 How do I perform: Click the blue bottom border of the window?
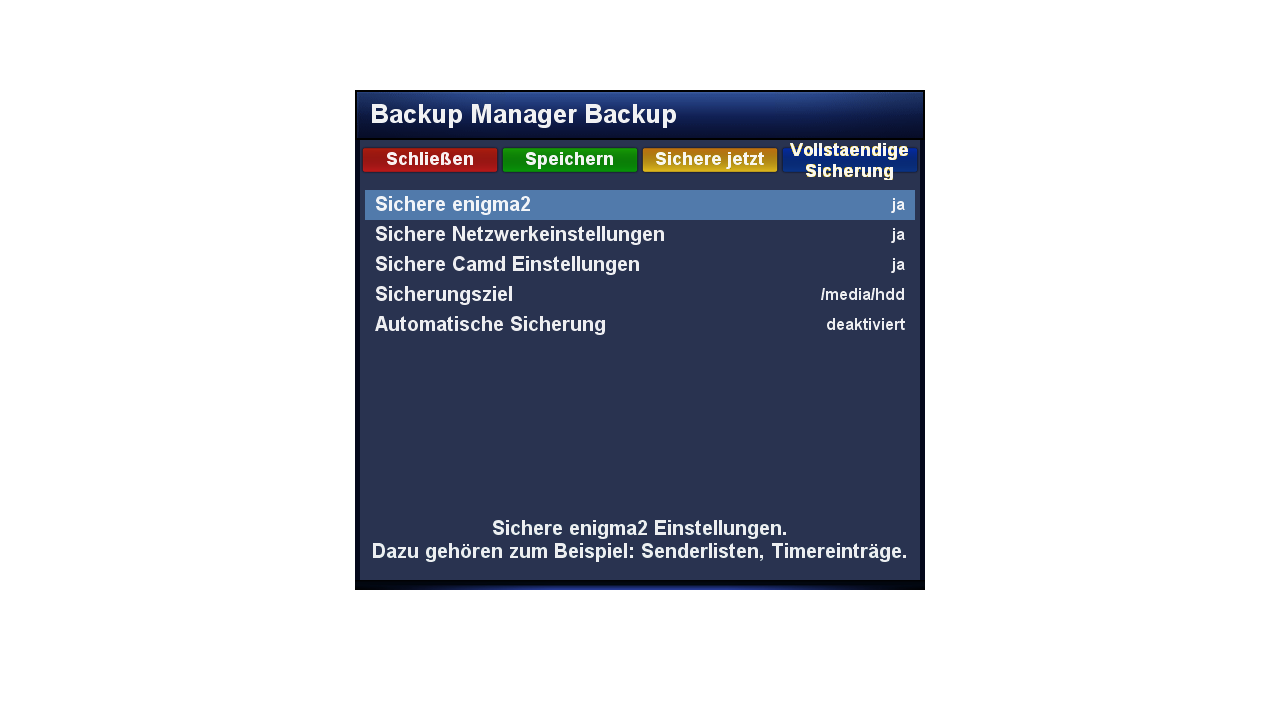point(640,585)
